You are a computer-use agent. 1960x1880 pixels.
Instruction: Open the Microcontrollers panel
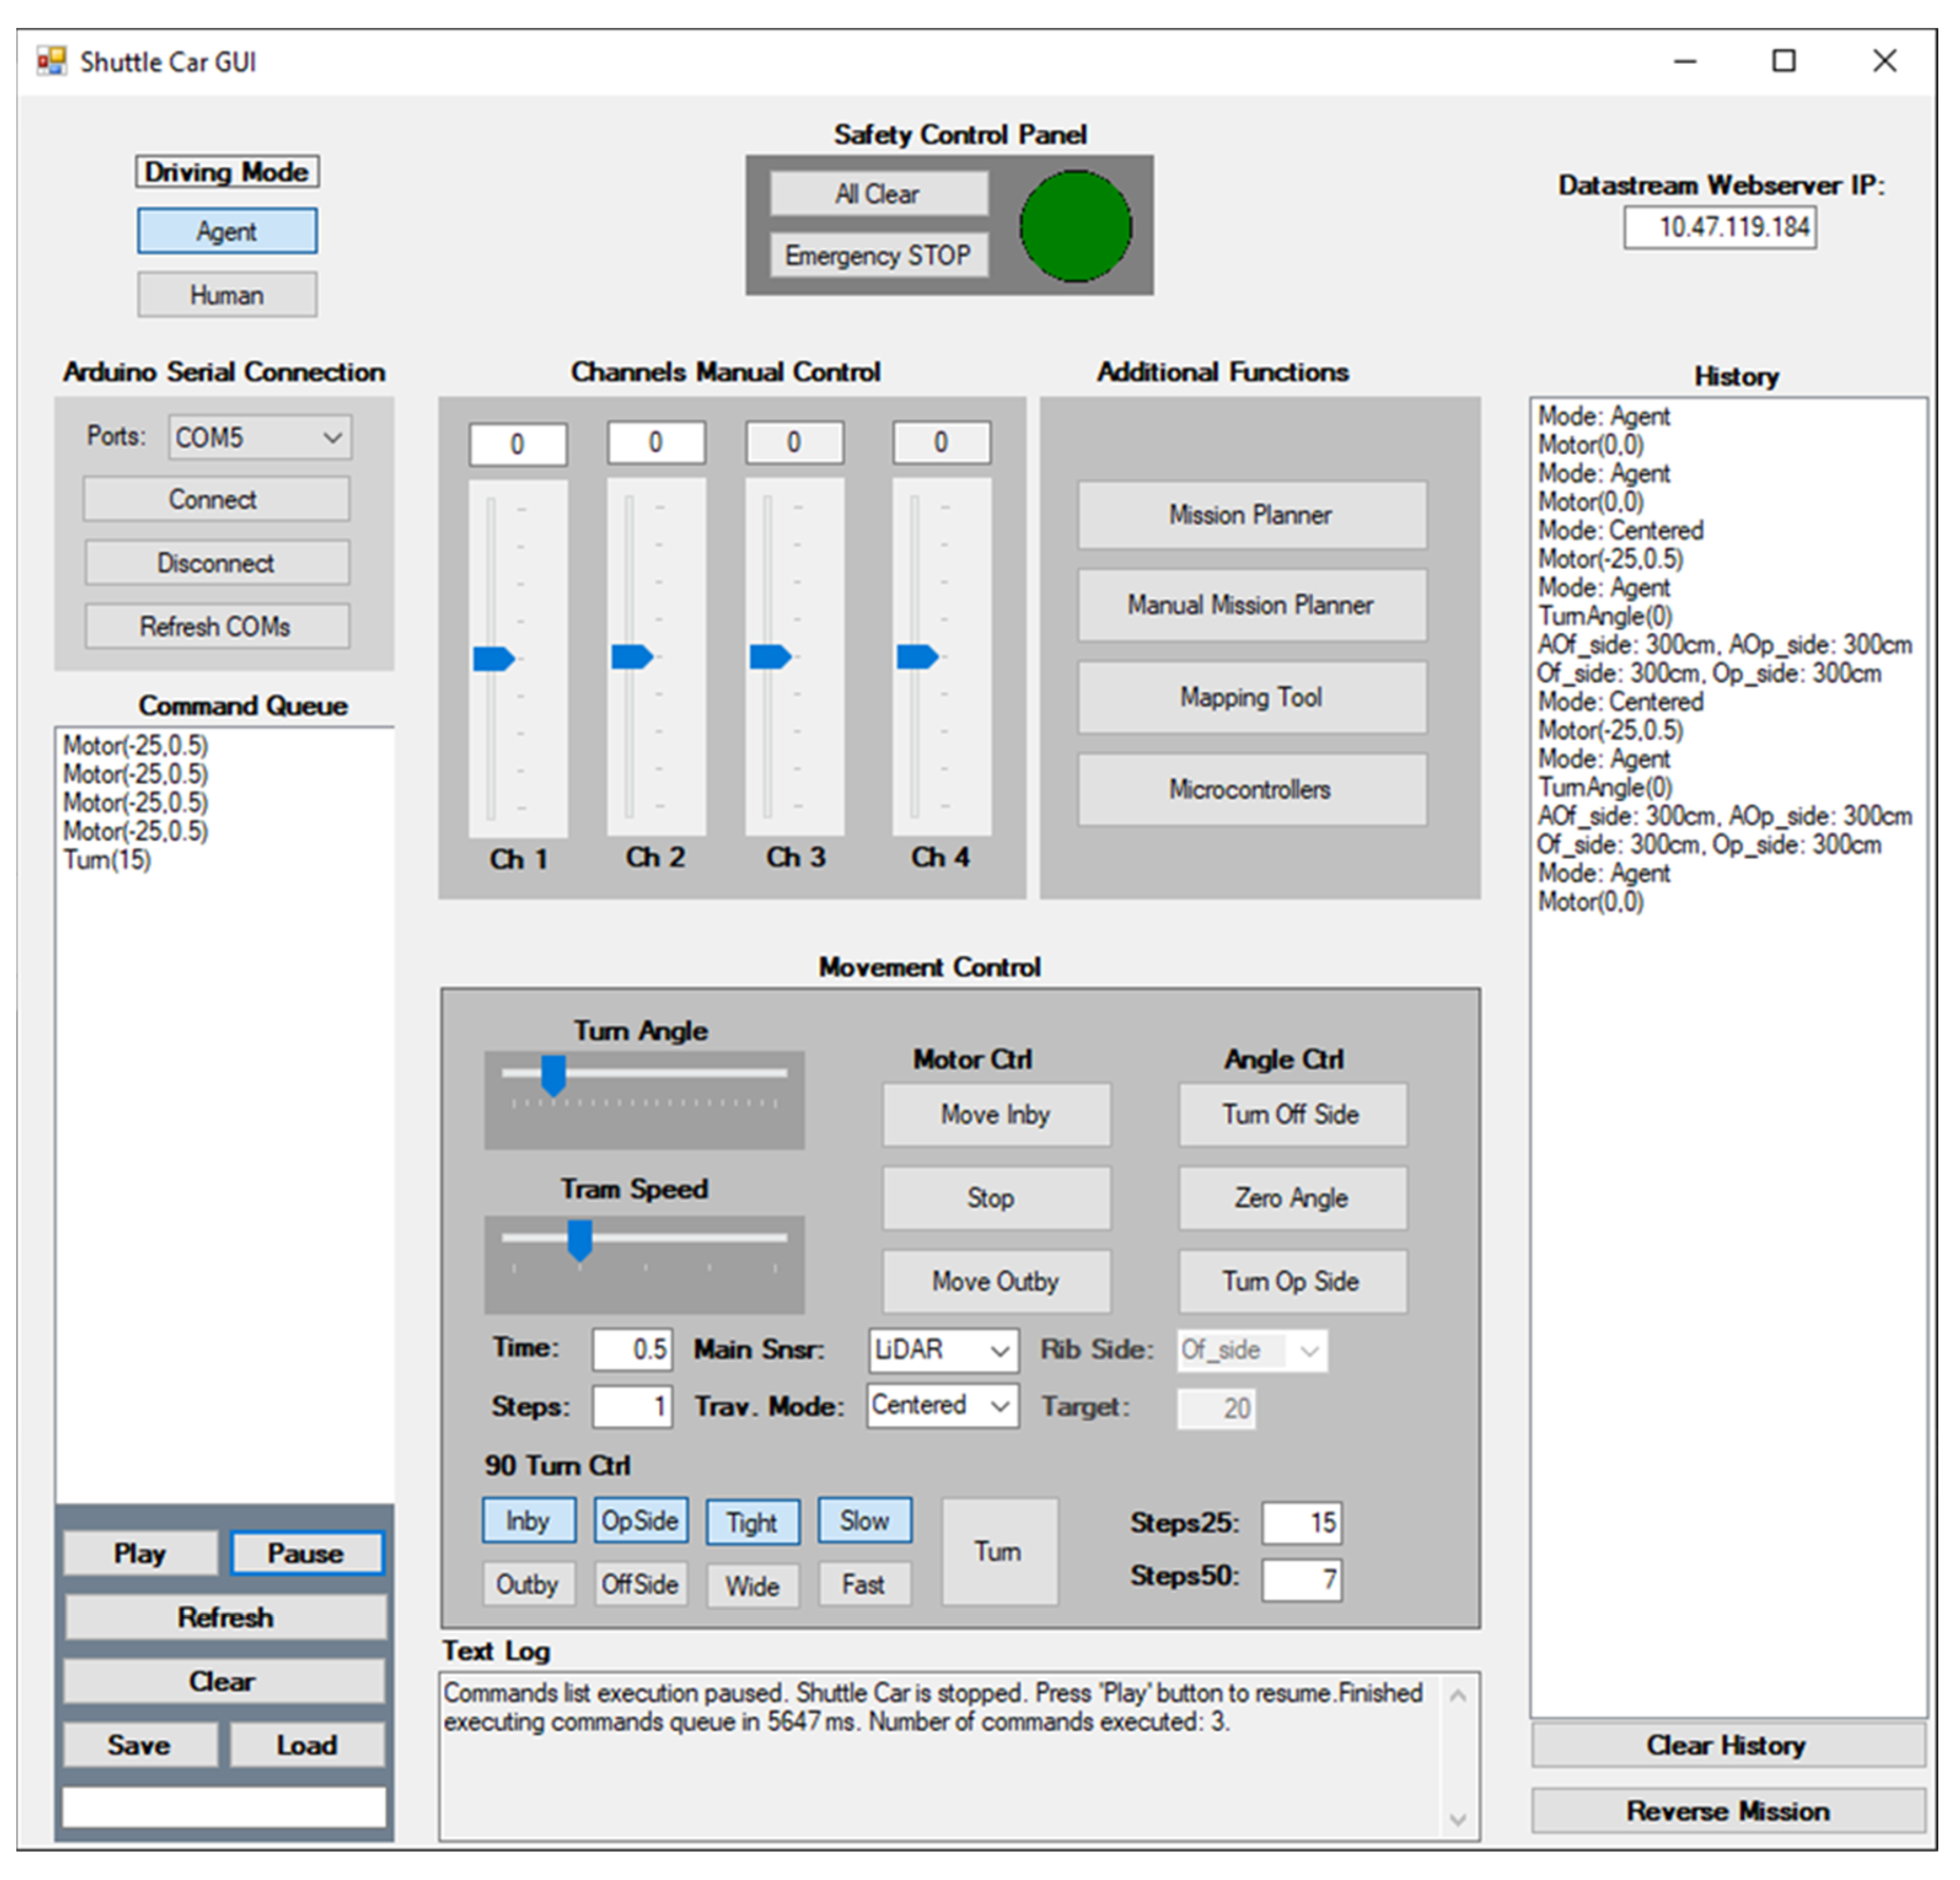coord(1251,789)
